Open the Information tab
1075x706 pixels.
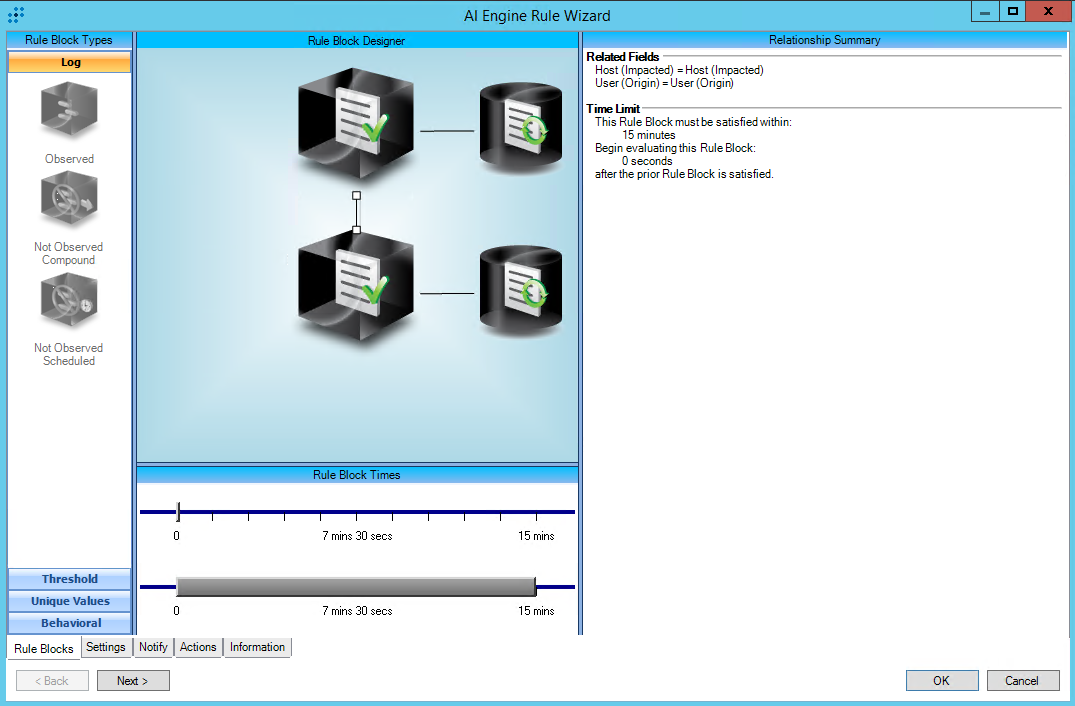pyautogui.click(x=257, y=647)
